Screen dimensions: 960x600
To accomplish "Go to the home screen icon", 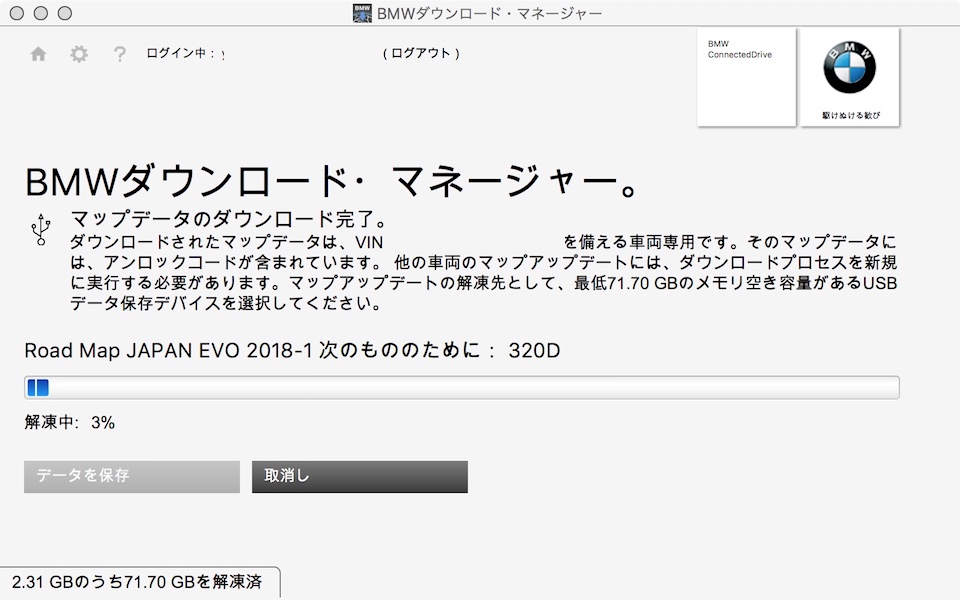I will click(39, 54).
